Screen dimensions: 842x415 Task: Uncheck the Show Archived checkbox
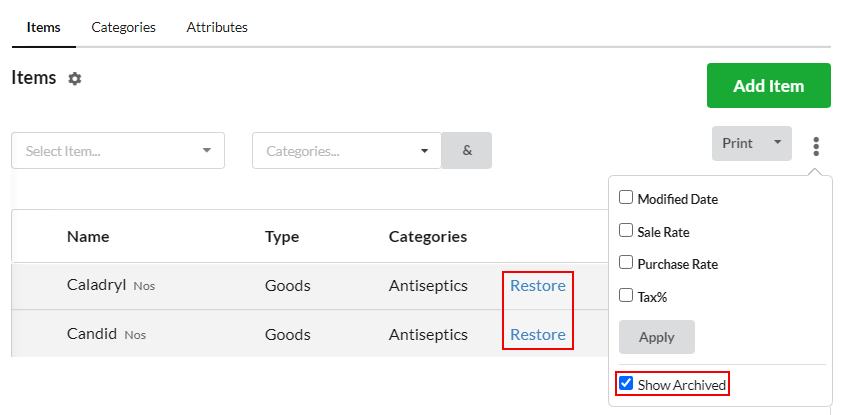[x=626, y=383]
